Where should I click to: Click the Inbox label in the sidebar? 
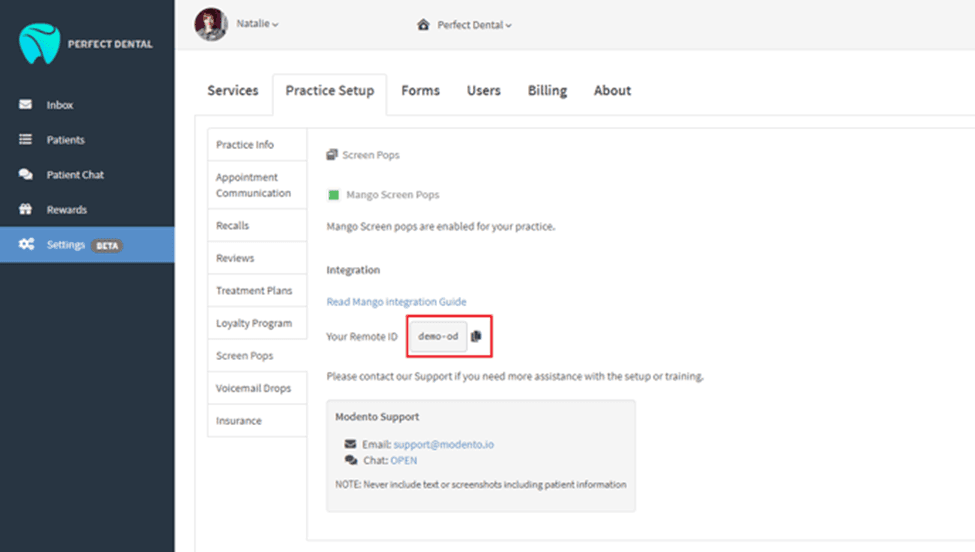tap(60, 105)
